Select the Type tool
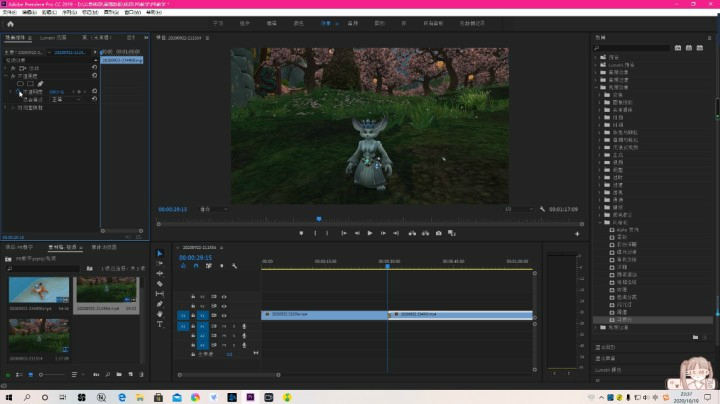 [160, 324]
